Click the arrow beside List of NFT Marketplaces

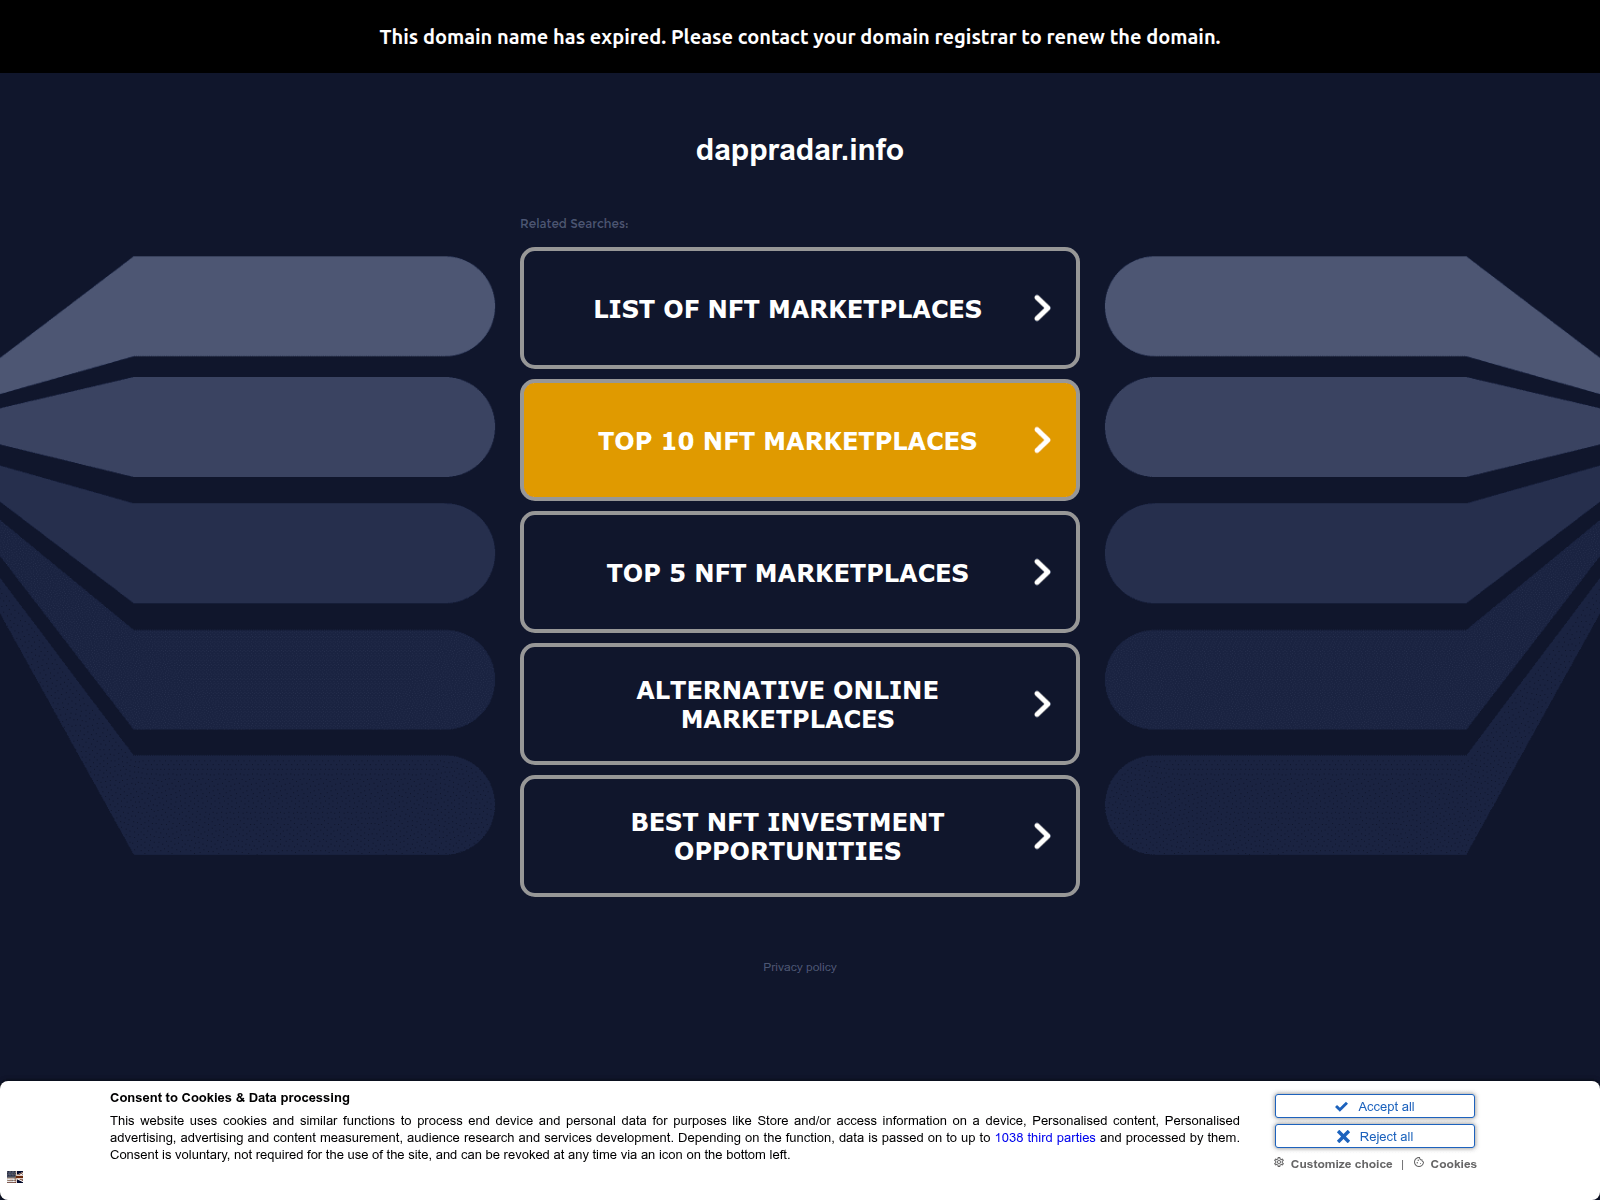pyautogui.click(x=1042, y=308)
